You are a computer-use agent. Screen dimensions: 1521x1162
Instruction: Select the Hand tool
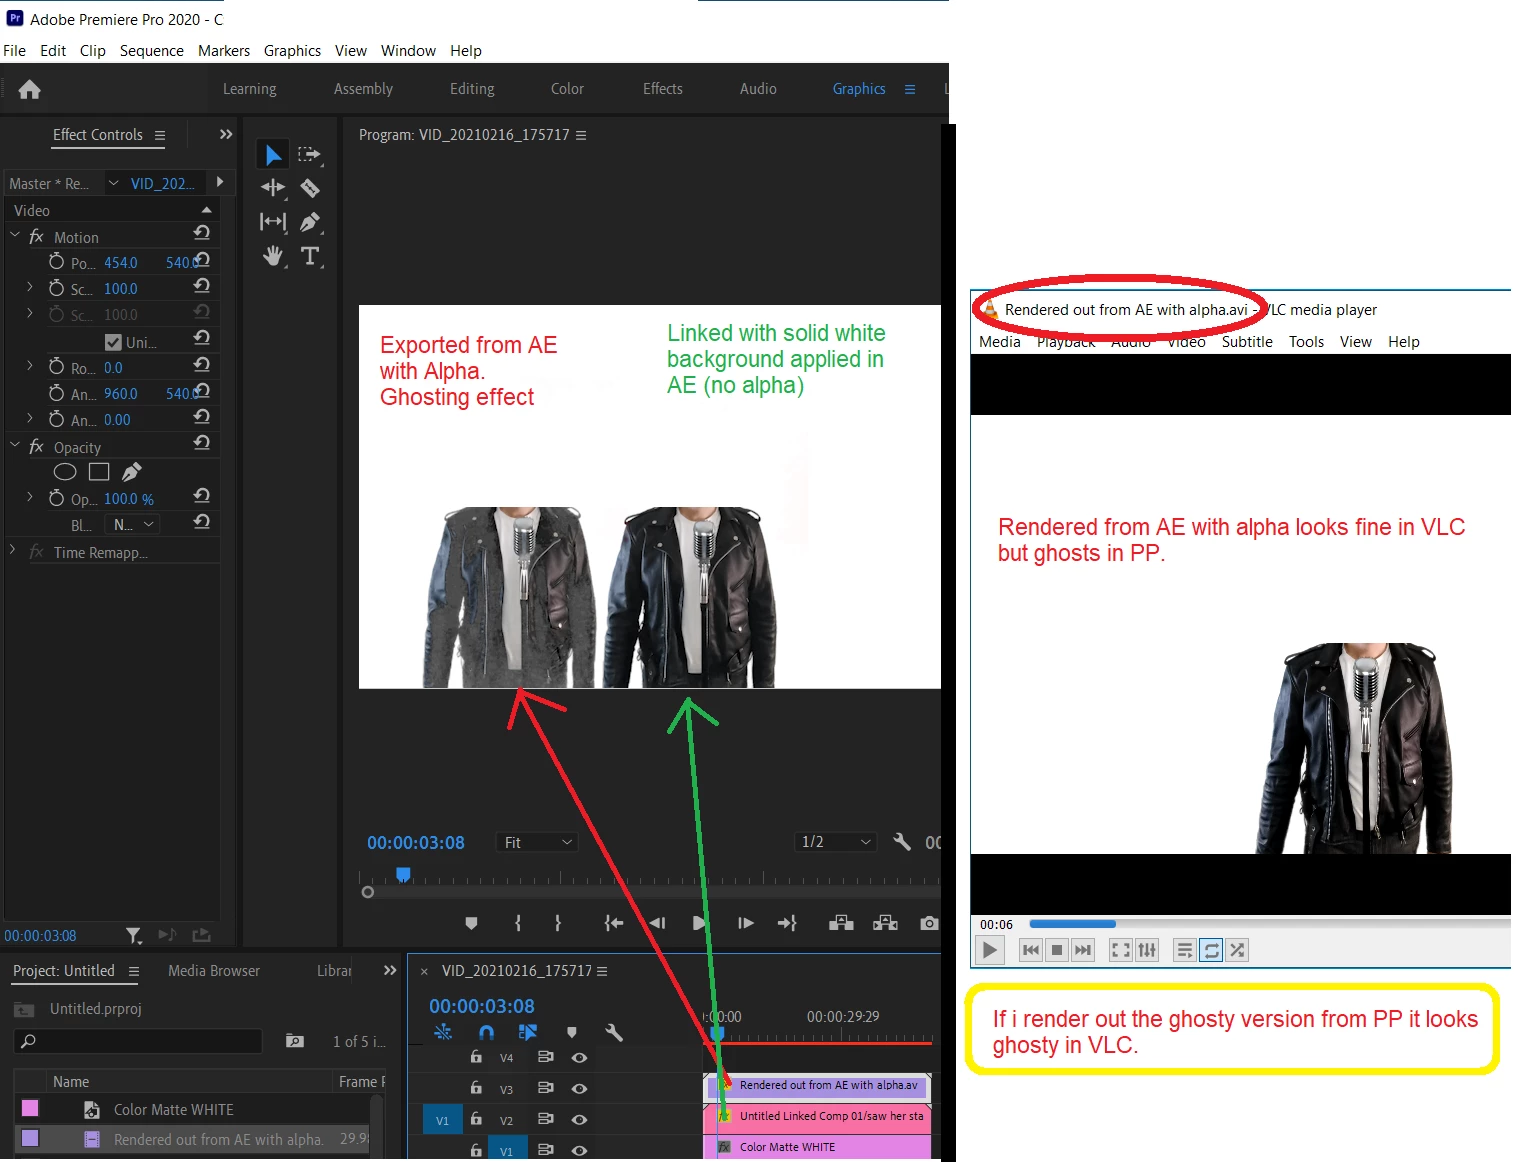272,256
